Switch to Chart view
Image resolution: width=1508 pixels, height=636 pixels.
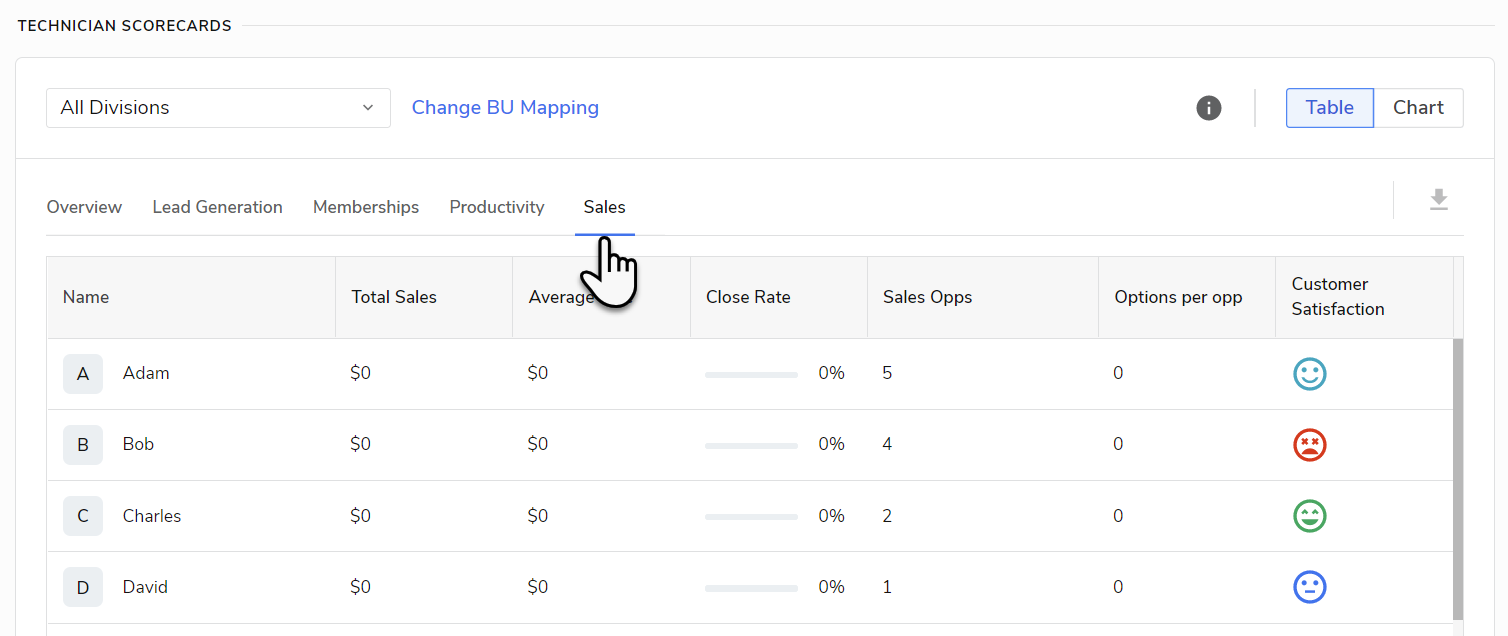1418,107
